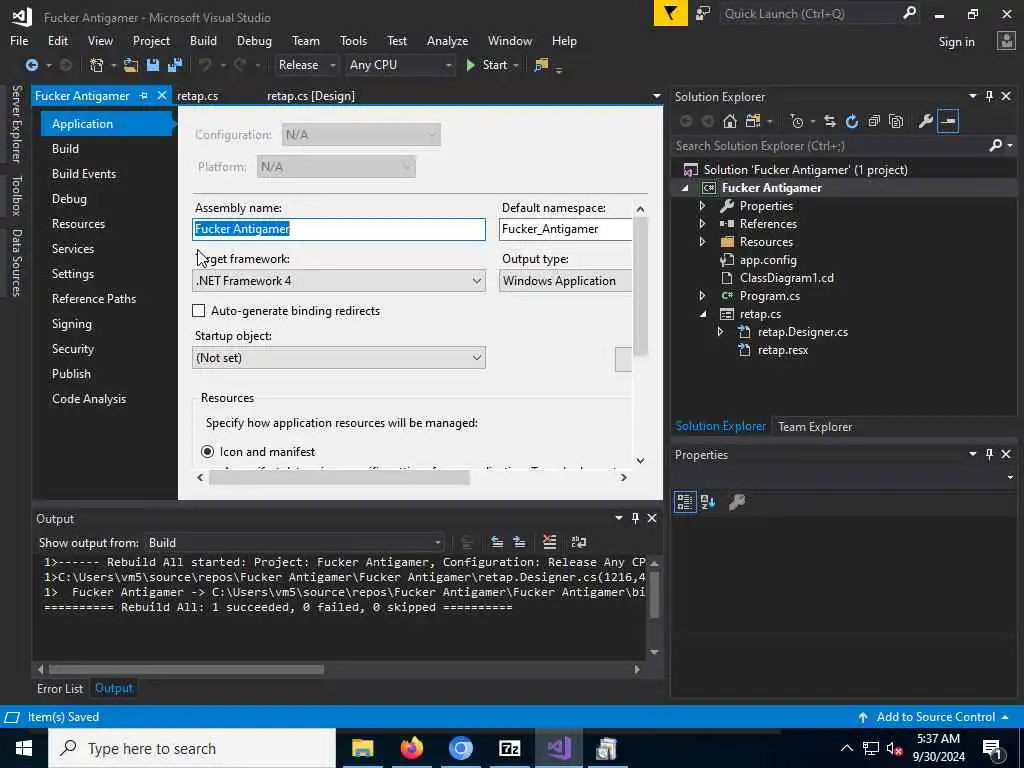Click in the Default namespace field

click(566, 229)
